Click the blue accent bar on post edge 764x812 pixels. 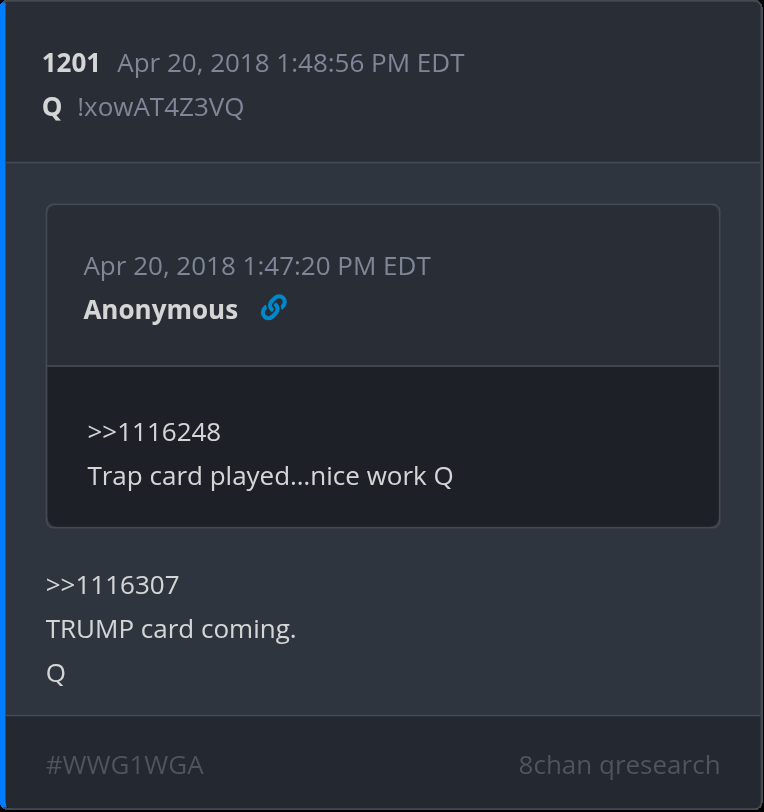click(x=3, y=406)
